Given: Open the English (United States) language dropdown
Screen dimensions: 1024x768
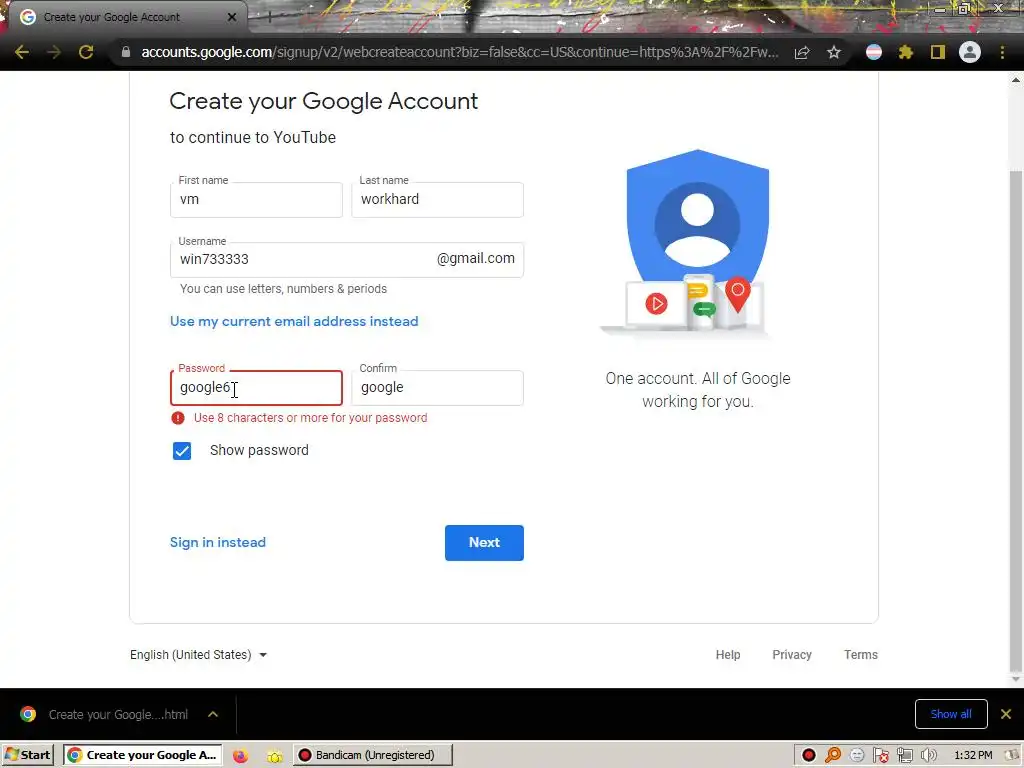Looking at the screenshot, I should pos(199,654).
